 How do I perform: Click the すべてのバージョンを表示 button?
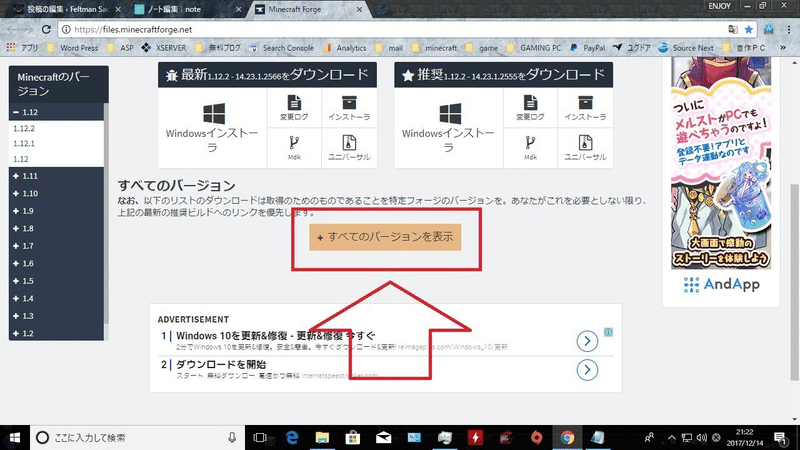[385, 237]
